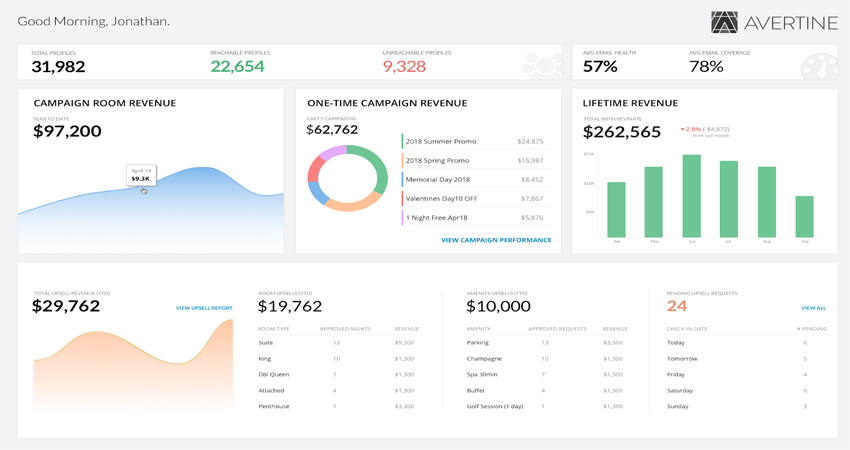
Task: Open the View Upsell Report link
Action: coord(204,308)
